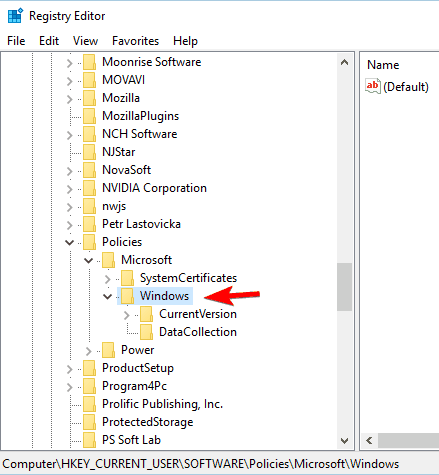439x475 pixels.
Task: Collapse the Microsoft key
Action: pyautogui.click(x=88, y=260)
